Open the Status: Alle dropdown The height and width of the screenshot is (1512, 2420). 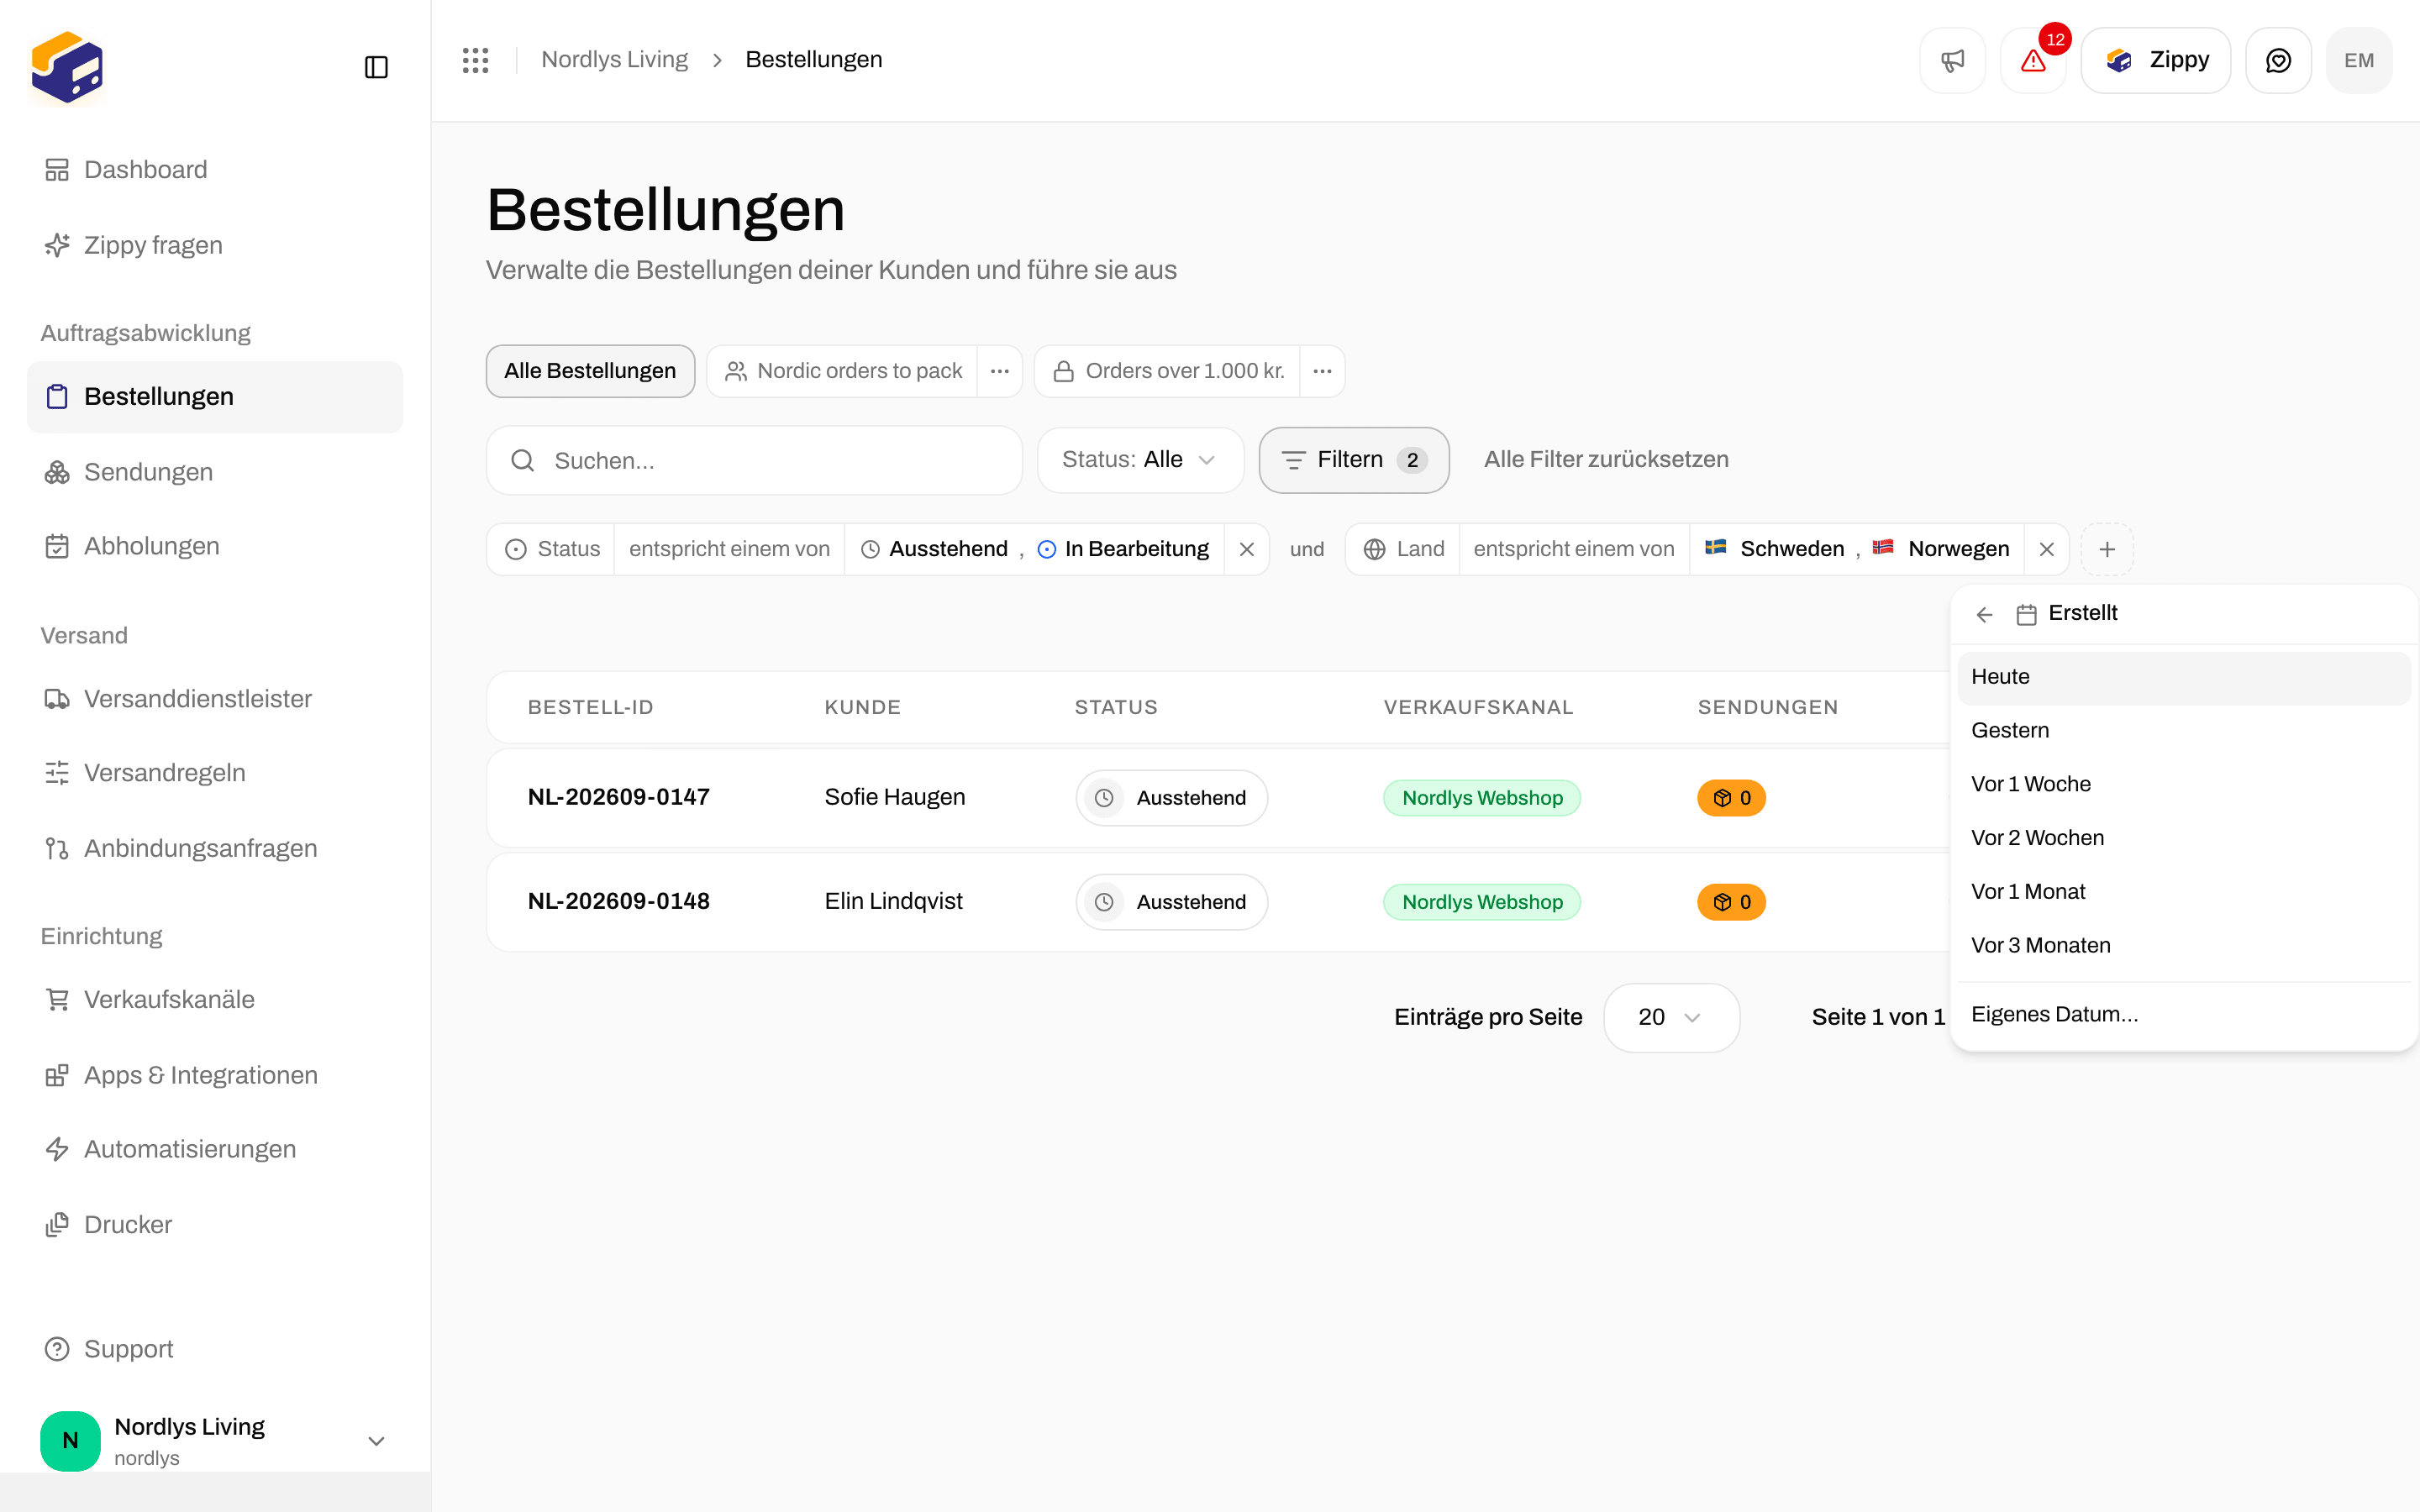pos(1140,460)
